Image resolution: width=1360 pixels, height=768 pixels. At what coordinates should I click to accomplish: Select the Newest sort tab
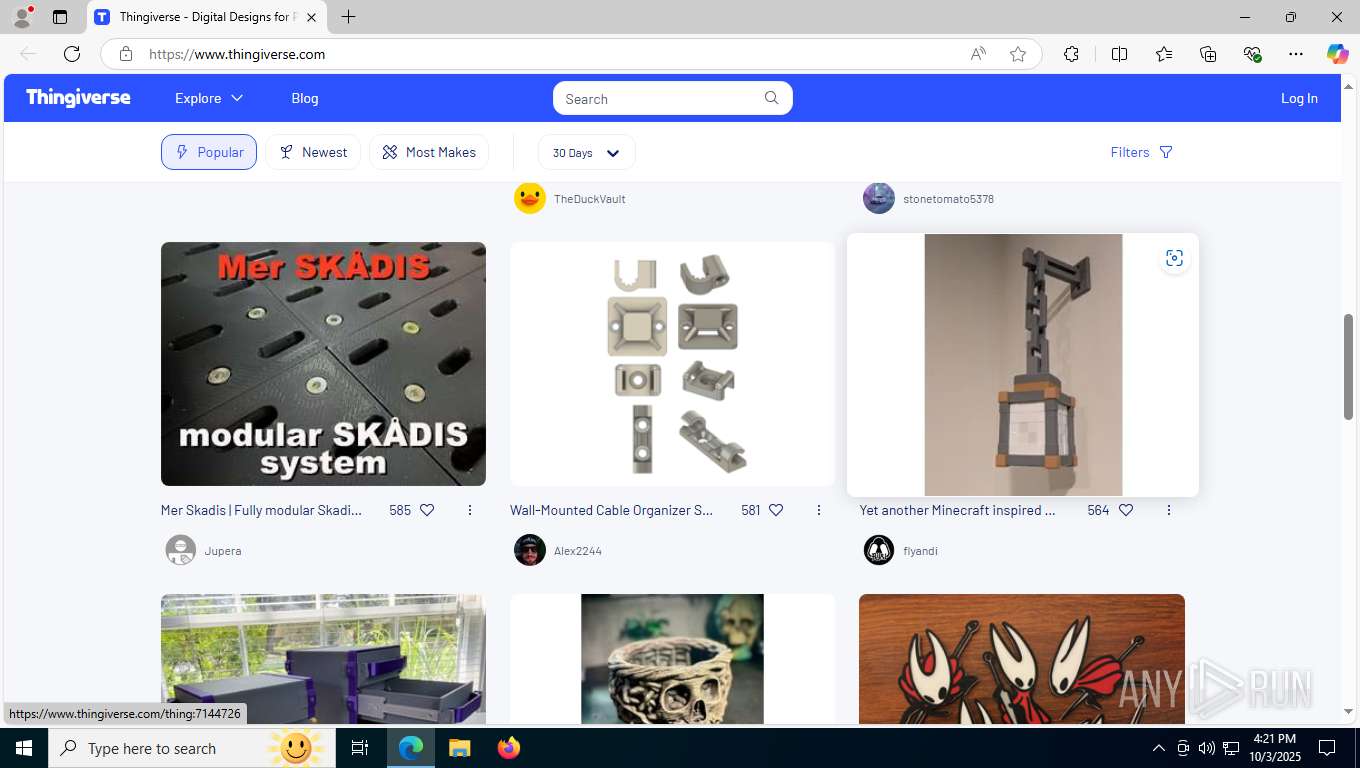click(313, 152)
